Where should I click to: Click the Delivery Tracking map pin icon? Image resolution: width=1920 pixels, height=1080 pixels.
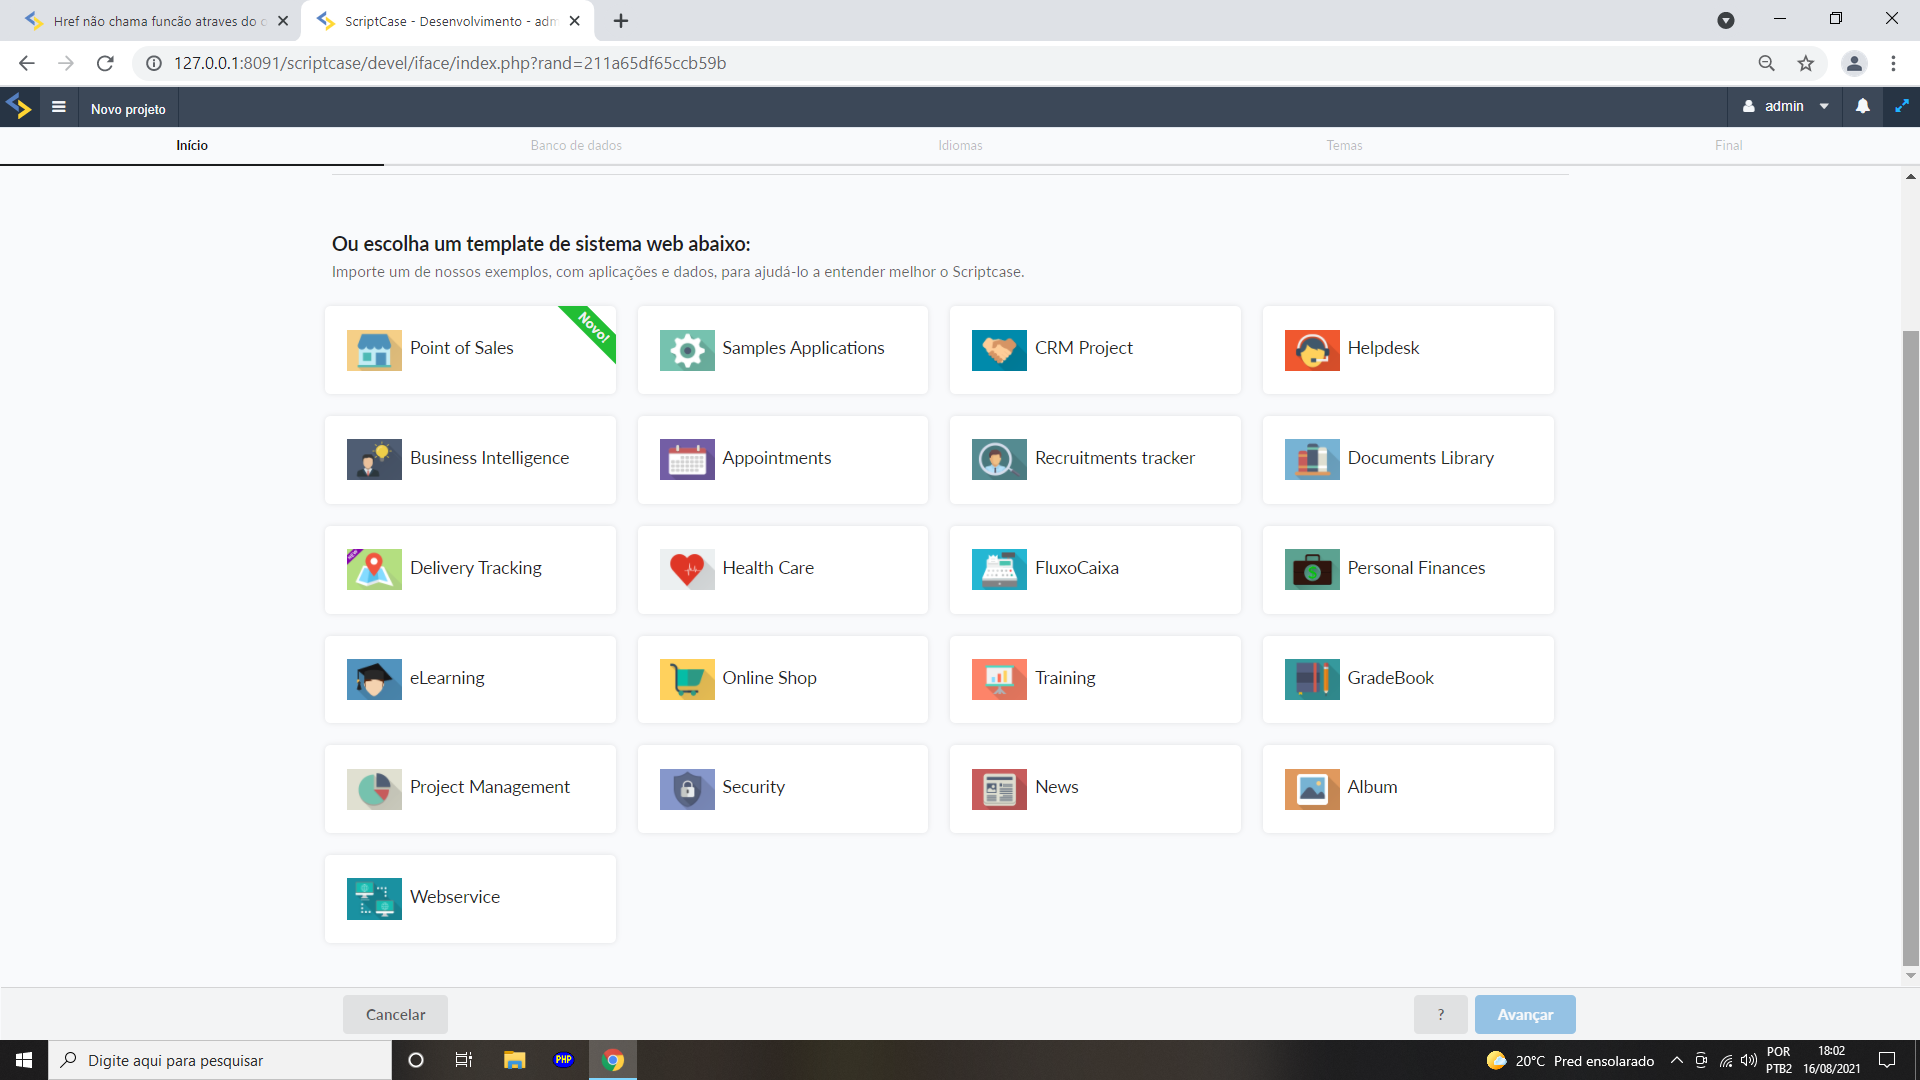(374, 569)
